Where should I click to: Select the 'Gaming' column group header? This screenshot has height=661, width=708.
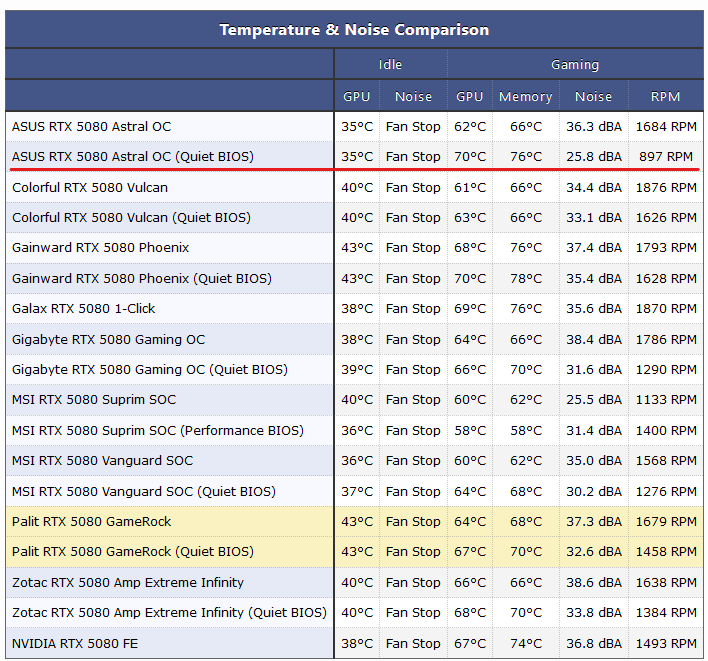(575, 65)
